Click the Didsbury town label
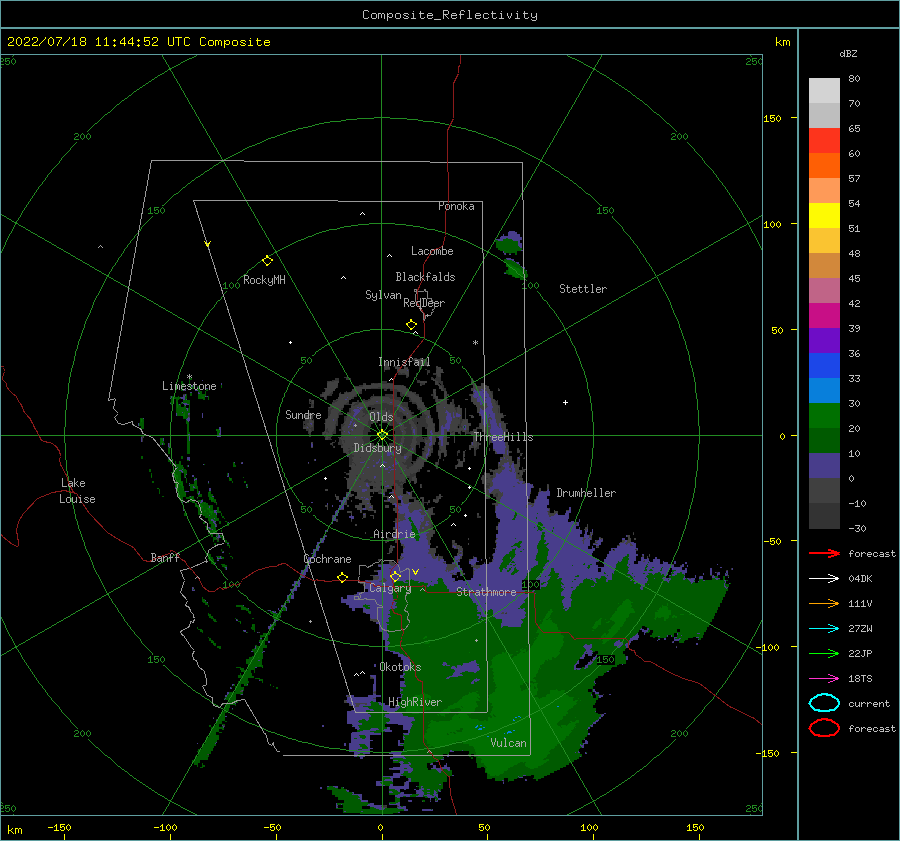The height and width of the screenshot is (841, 900). click(x=377, y=448)
